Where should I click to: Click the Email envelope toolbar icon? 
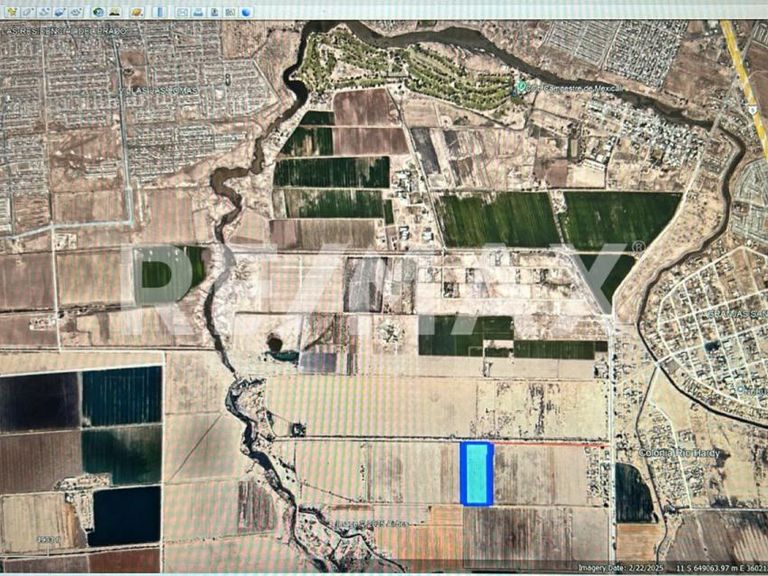182,12
